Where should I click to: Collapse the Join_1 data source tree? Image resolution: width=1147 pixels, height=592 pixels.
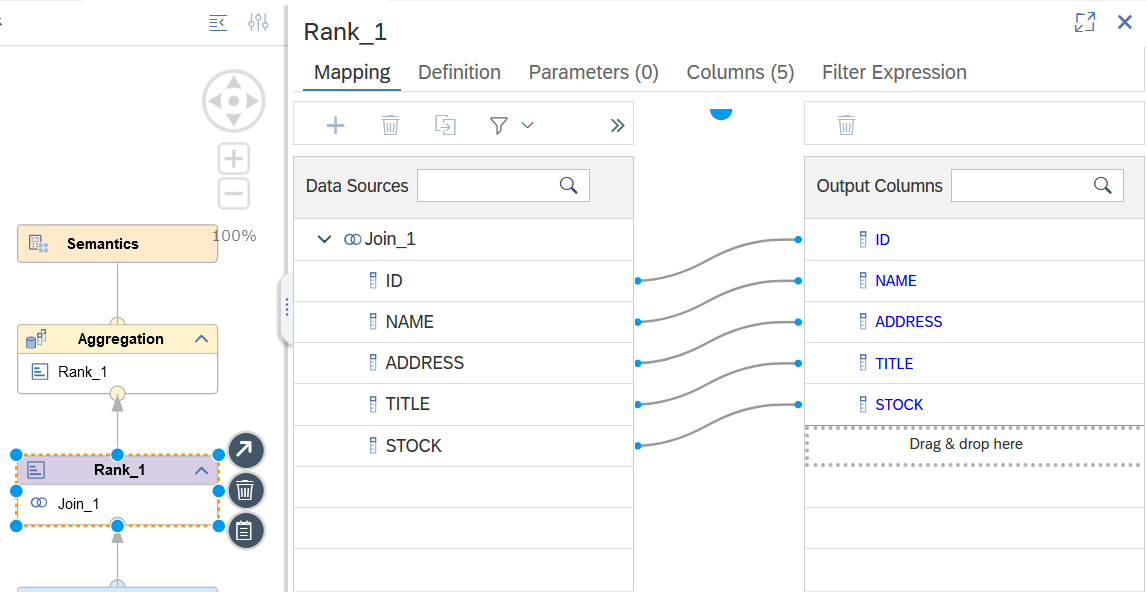point(325,239)
